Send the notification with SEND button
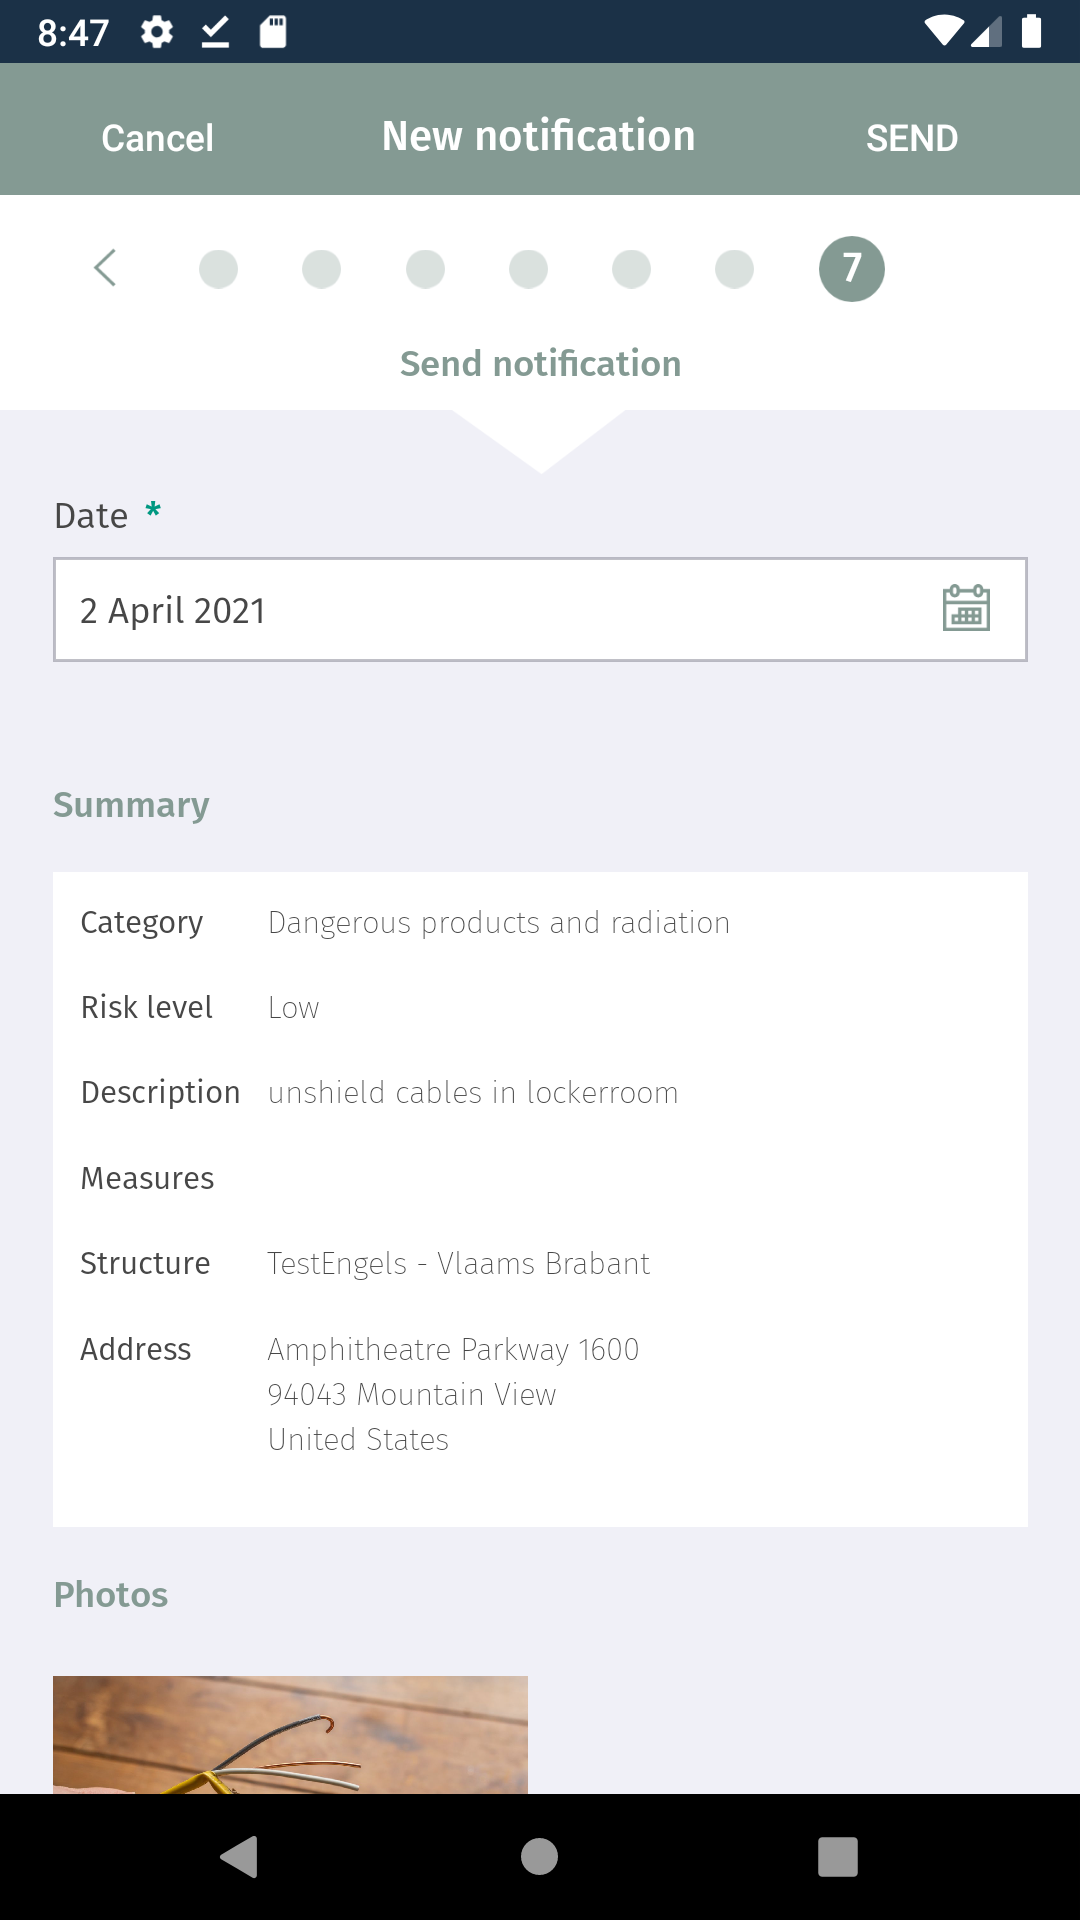1080x1920 pixels. click(912, 138)
